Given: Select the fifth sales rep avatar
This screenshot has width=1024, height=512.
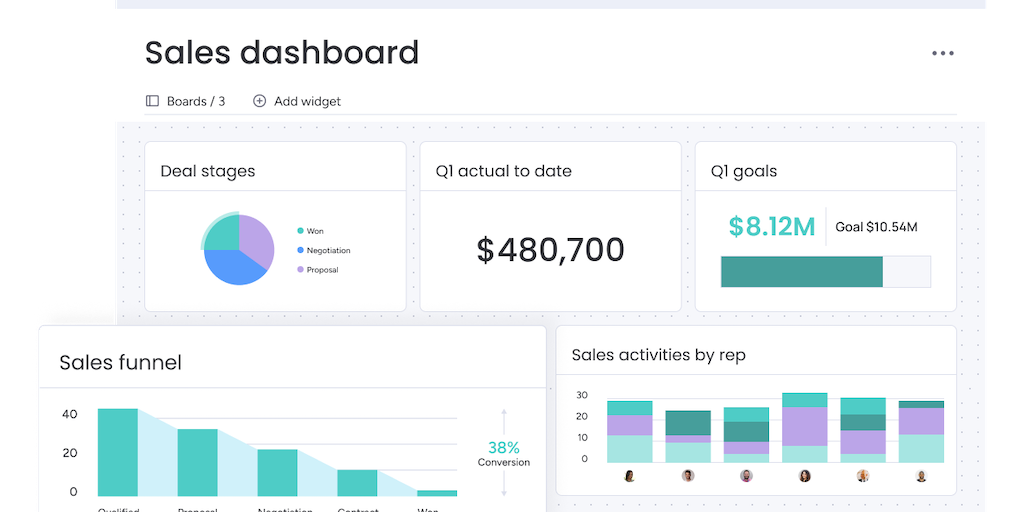Looking at the screenshot, I should [863, 476].
